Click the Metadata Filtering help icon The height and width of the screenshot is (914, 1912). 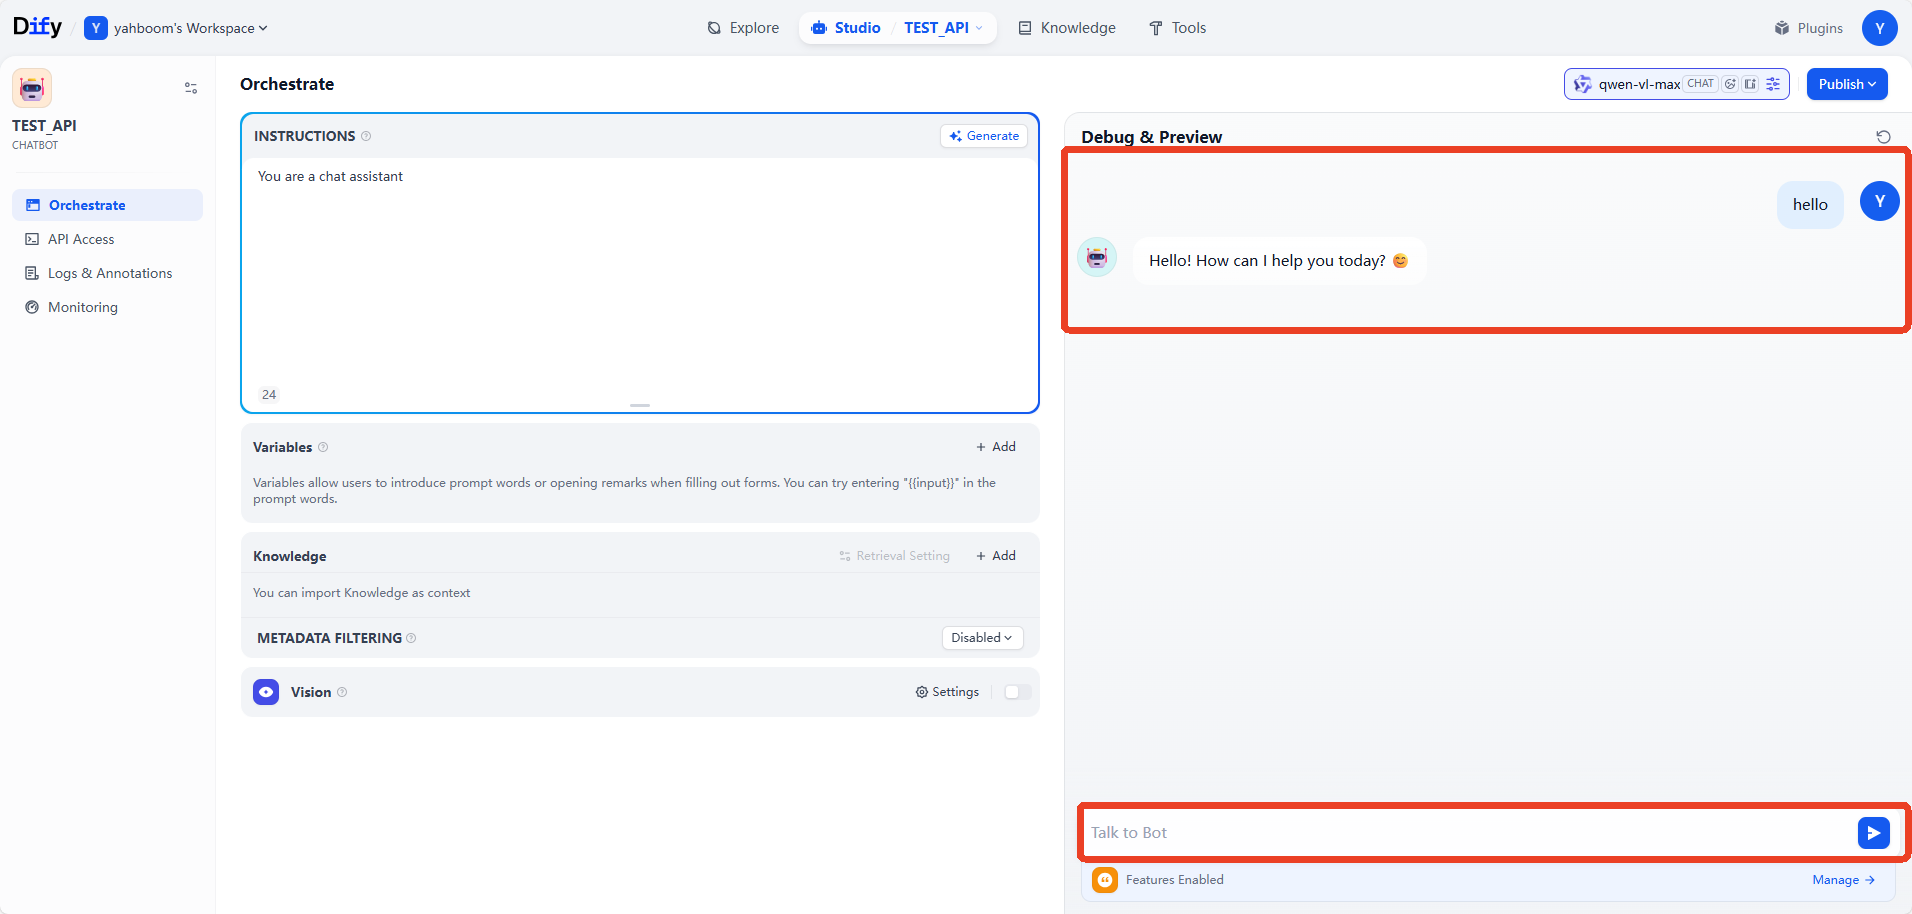[x=411, y=638]
